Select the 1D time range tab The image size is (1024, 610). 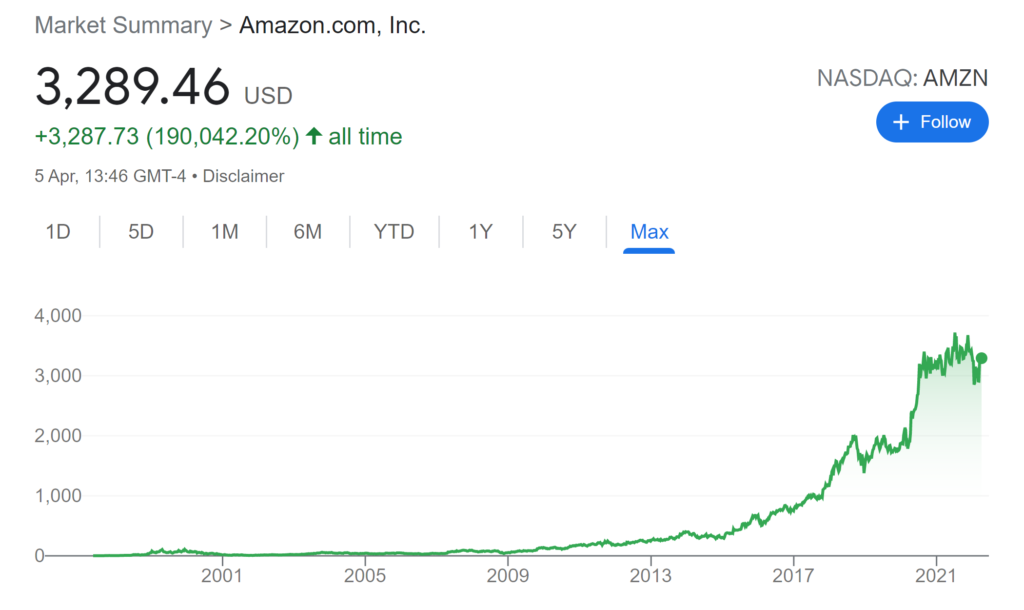pos(58,232)
